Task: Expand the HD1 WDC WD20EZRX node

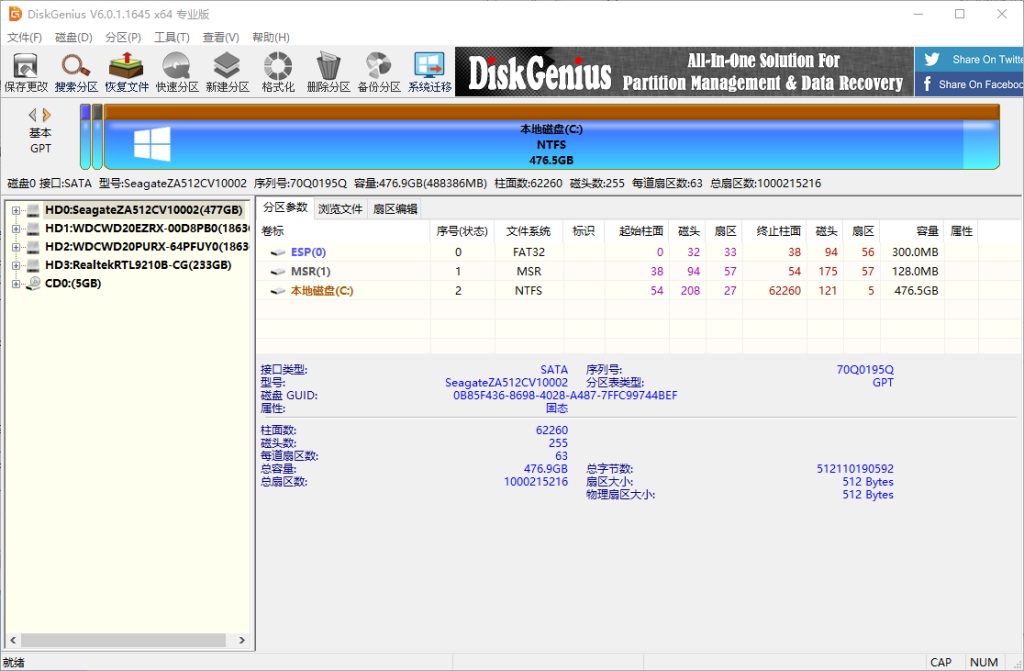Action: coord(16,229)
